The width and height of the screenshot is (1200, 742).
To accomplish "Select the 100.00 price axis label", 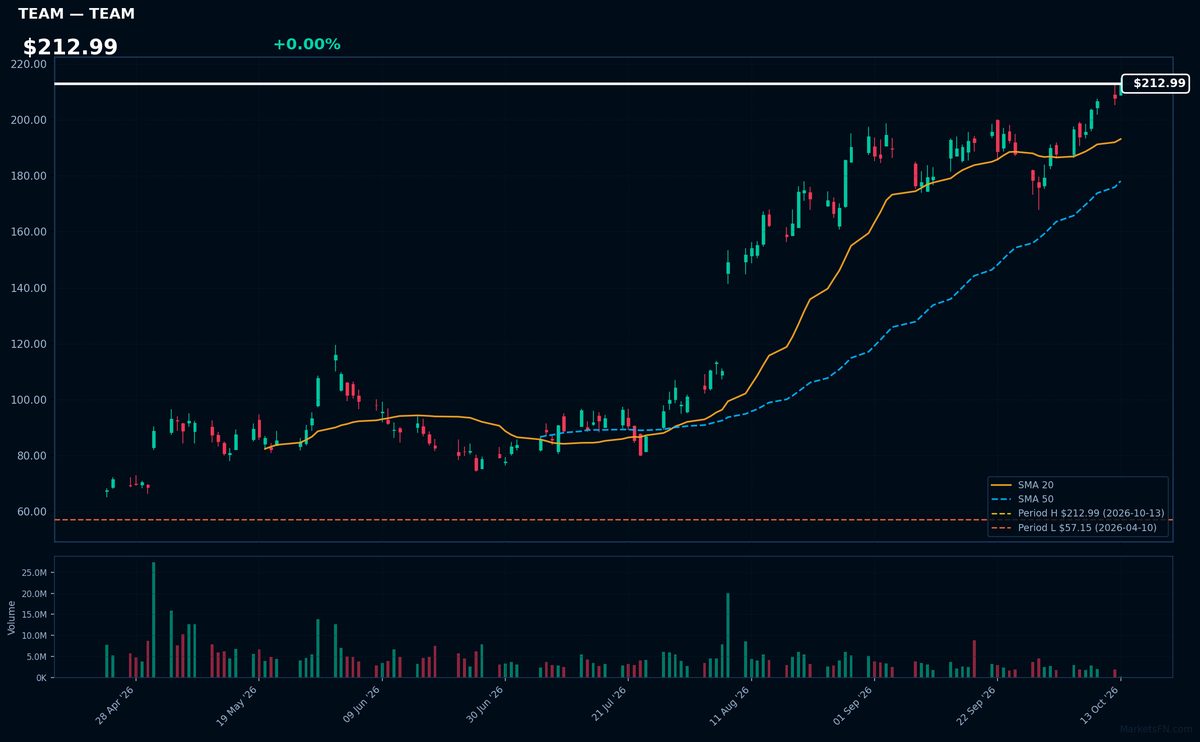I will tap(29, 400).
